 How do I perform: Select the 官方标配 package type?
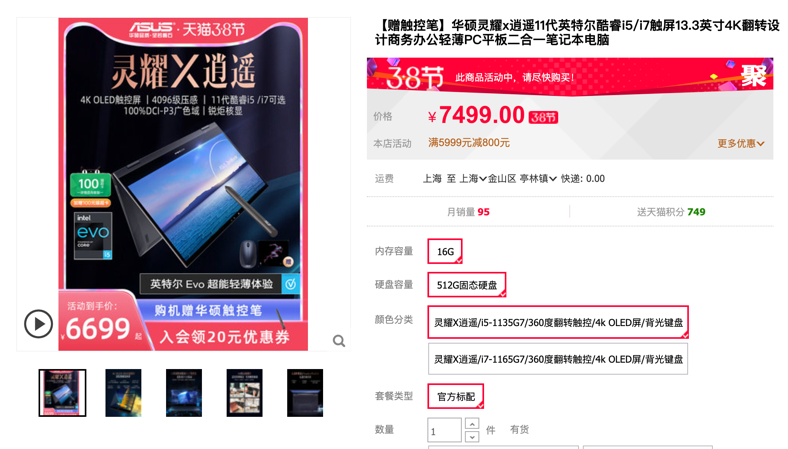pos(455,396)
